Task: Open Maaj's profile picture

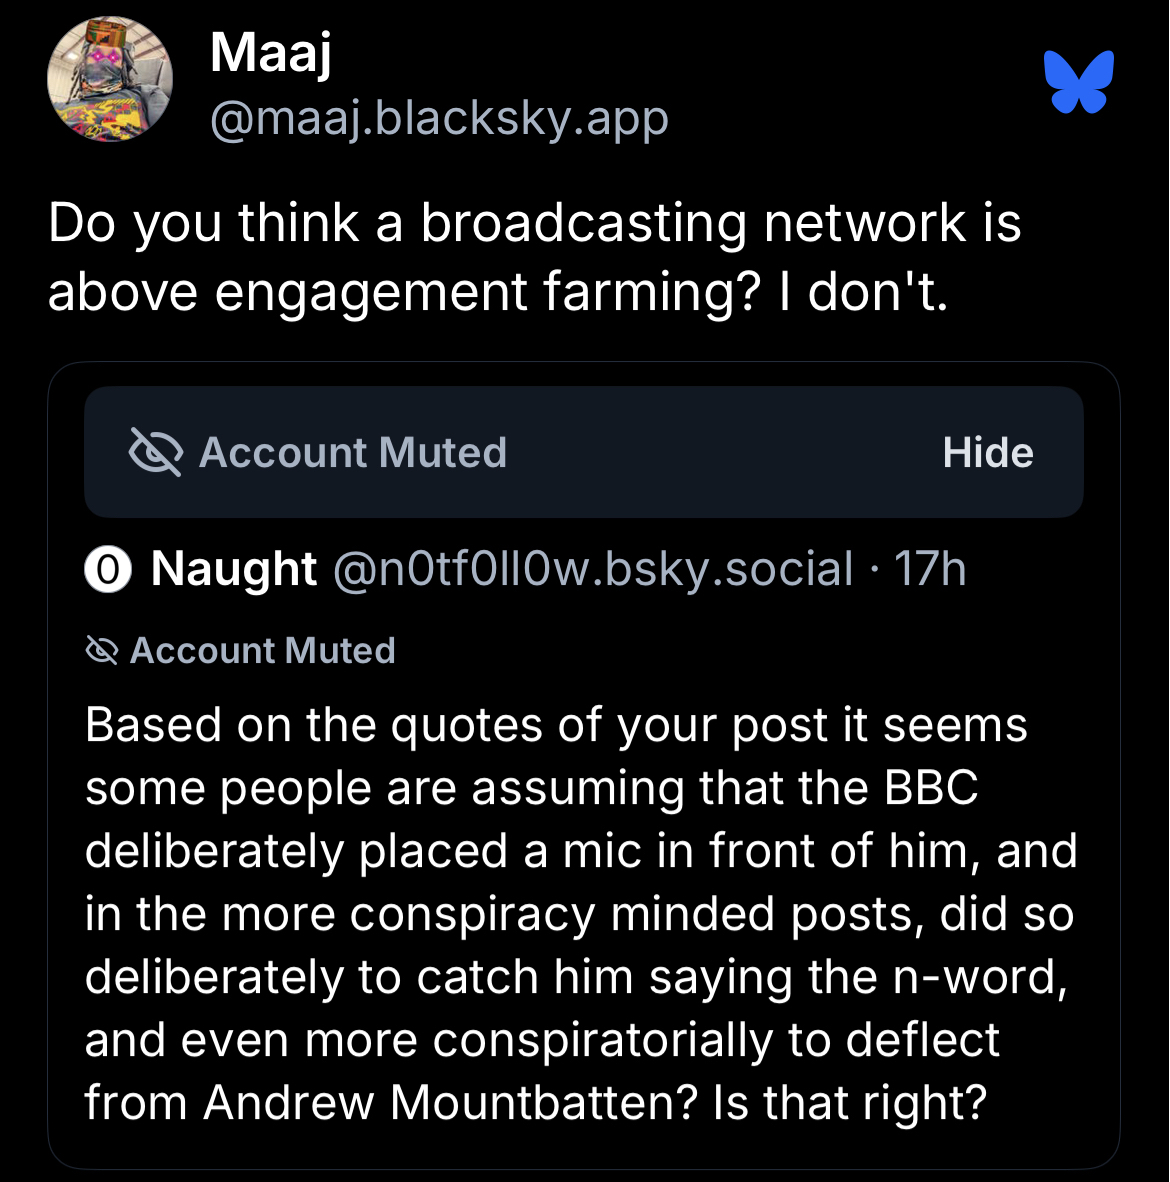Action: [110, 79]
